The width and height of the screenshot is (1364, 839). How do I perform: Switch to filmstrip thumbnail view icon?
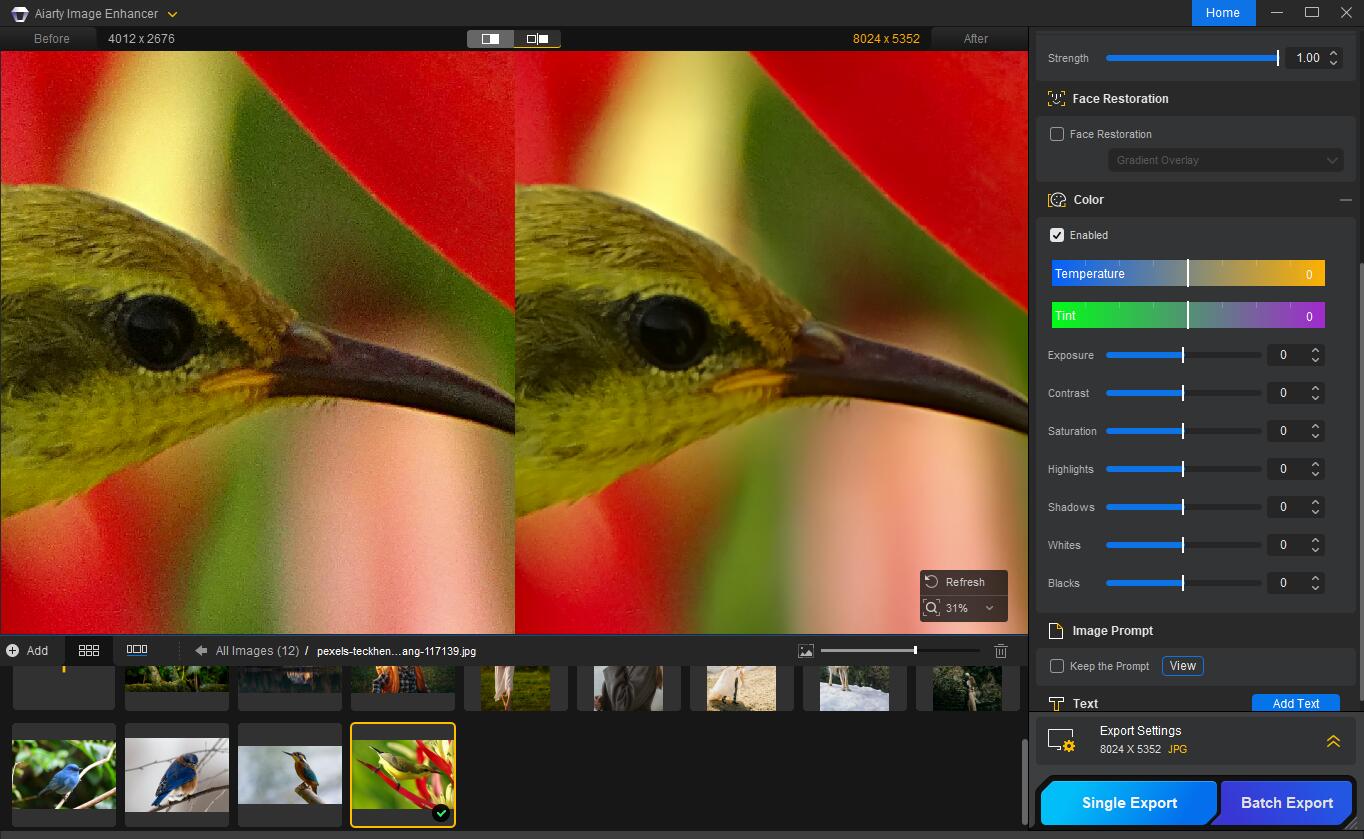137,650
